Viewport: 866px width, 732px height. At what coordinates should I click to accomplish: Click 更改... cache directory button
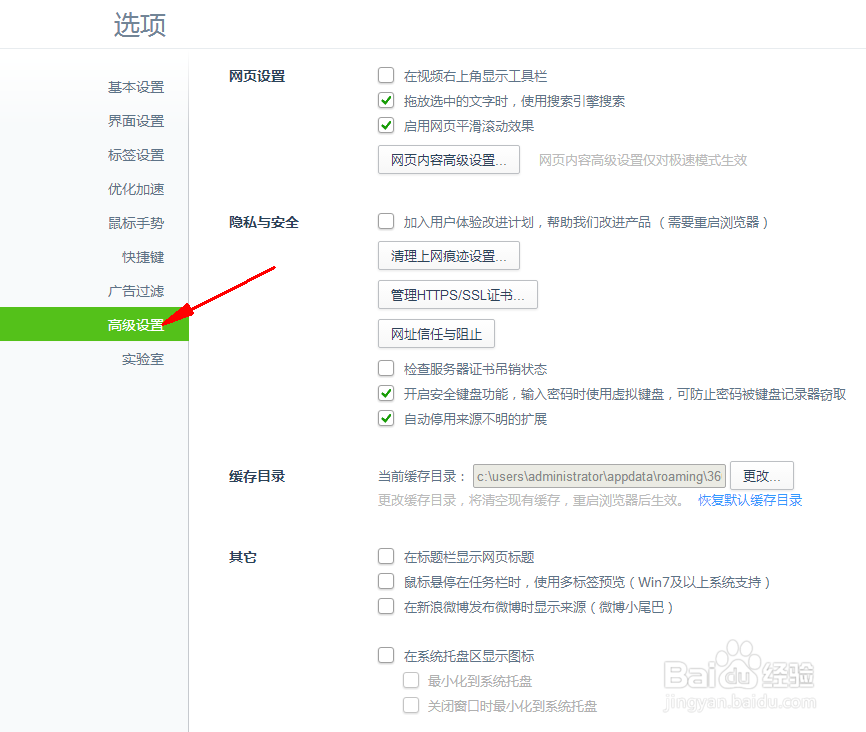pyautogui.click(x=762, y=476)
